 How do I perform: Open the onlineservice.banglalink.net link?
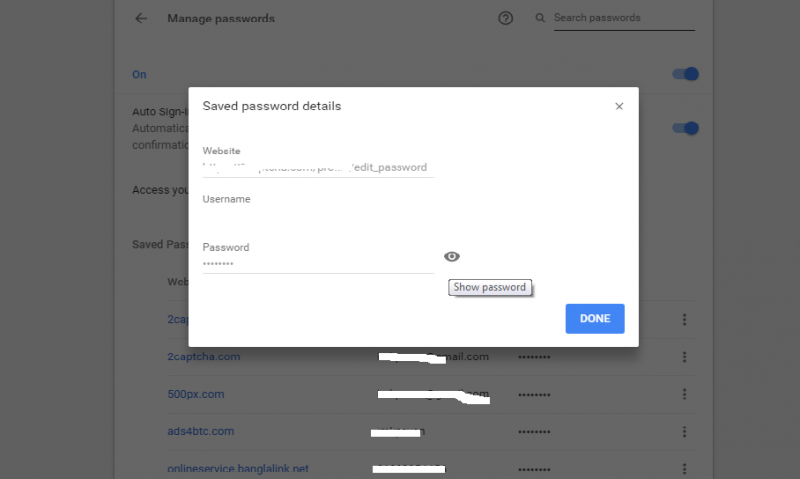tap(238, 468)
